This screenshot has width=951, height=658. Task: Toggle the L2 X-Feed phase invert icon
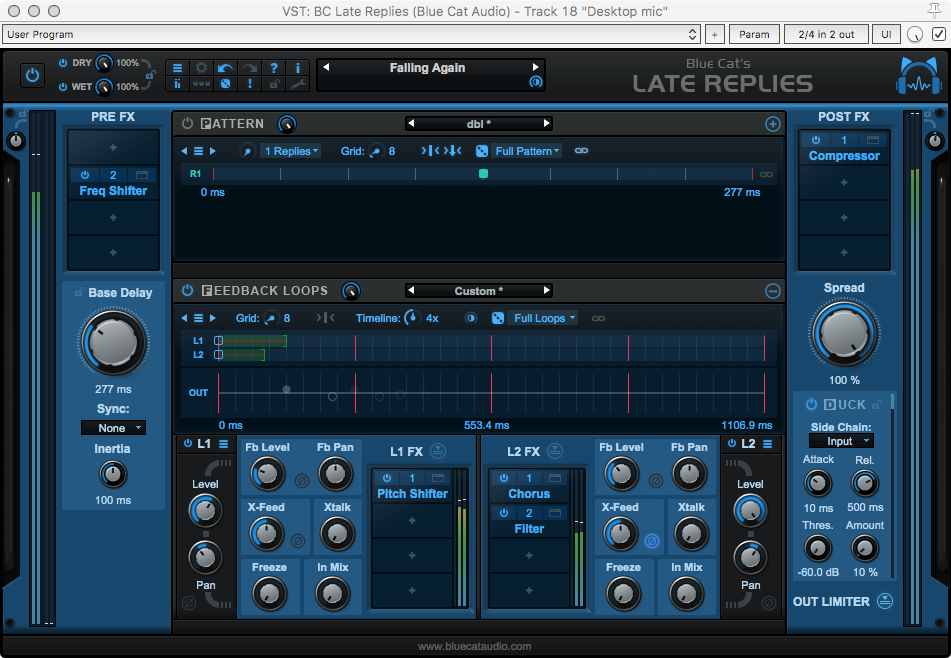652,541
